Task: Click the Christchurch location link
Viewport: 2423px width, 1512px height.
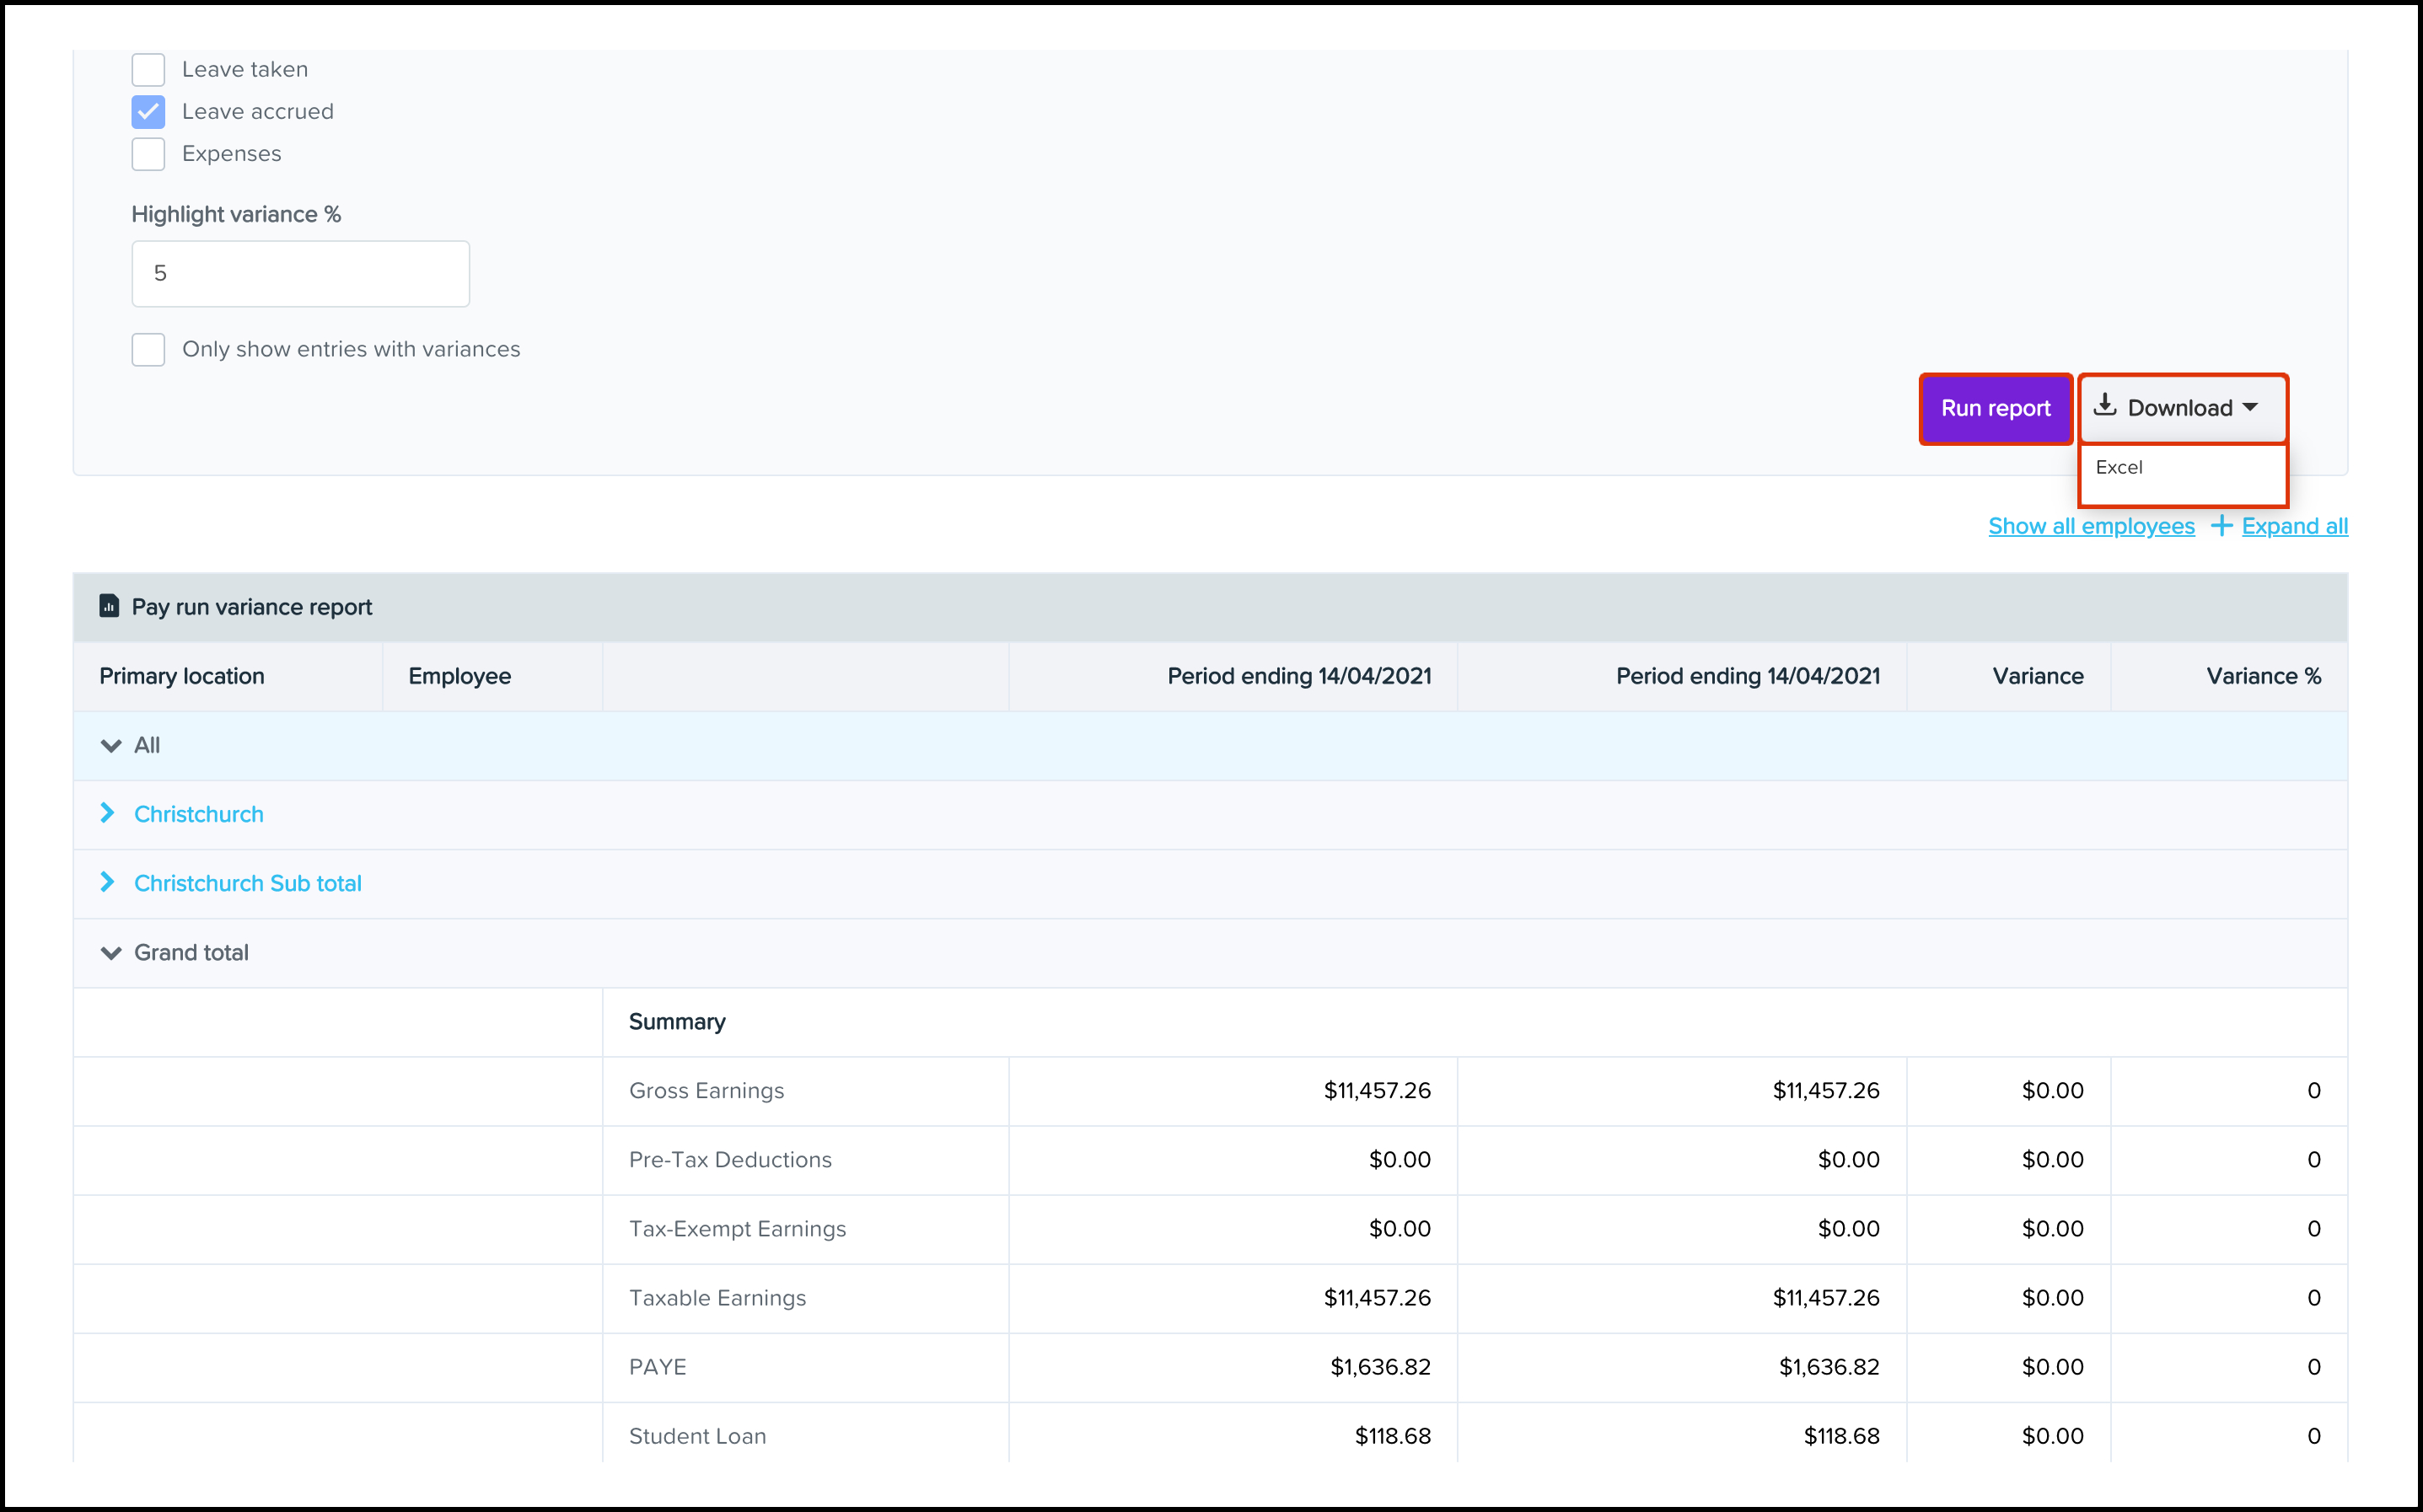Action: (199, 815)
